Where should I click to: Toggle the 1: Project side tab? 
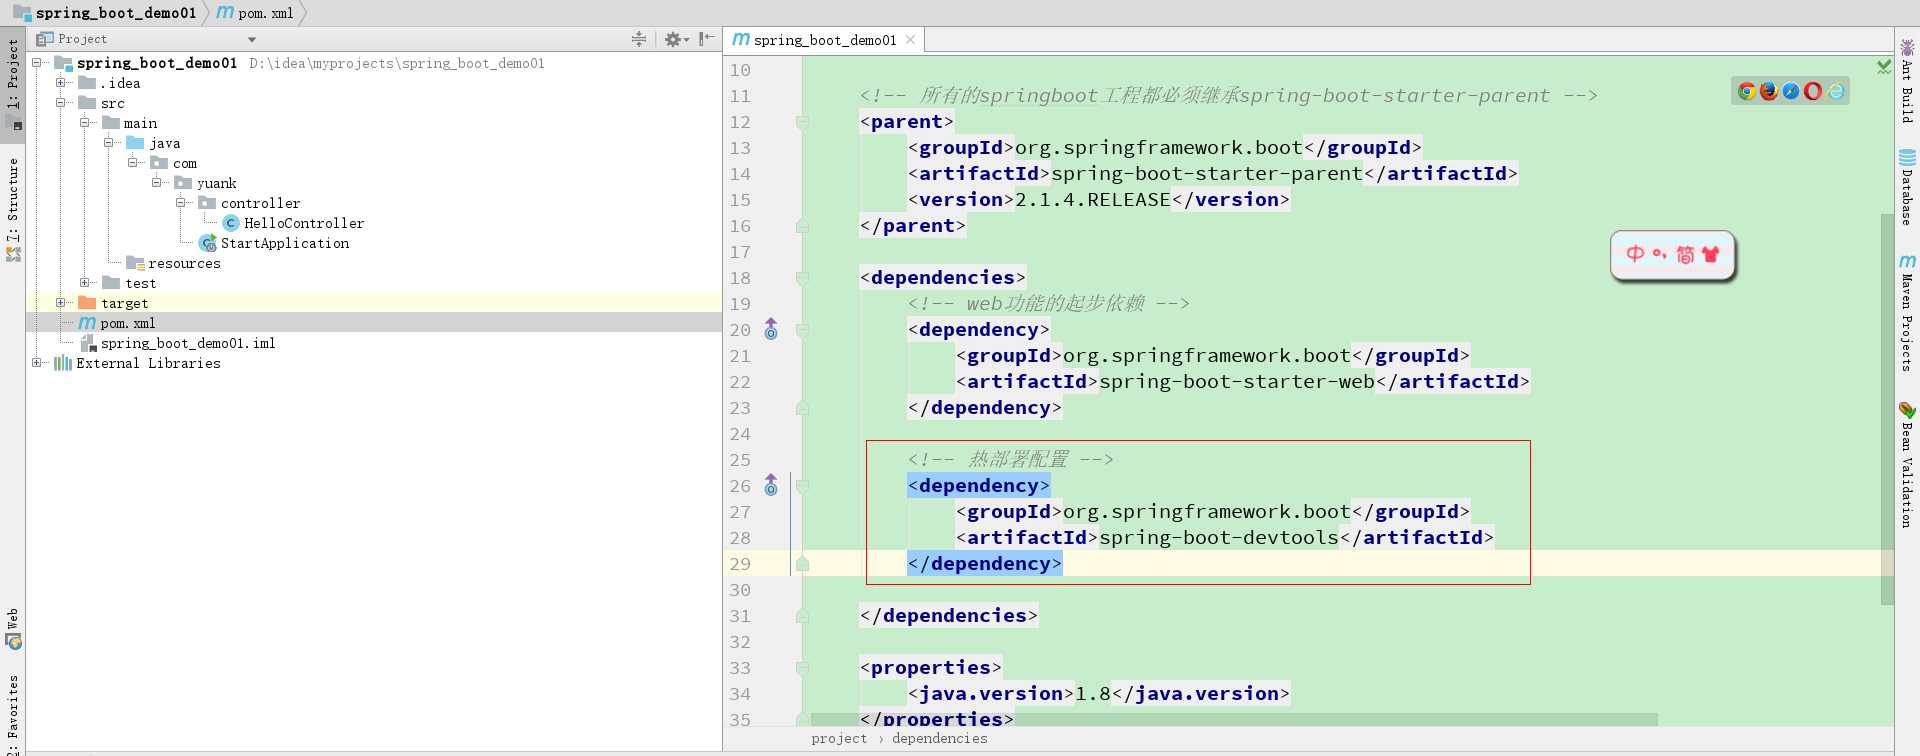(x=13, y=84)
